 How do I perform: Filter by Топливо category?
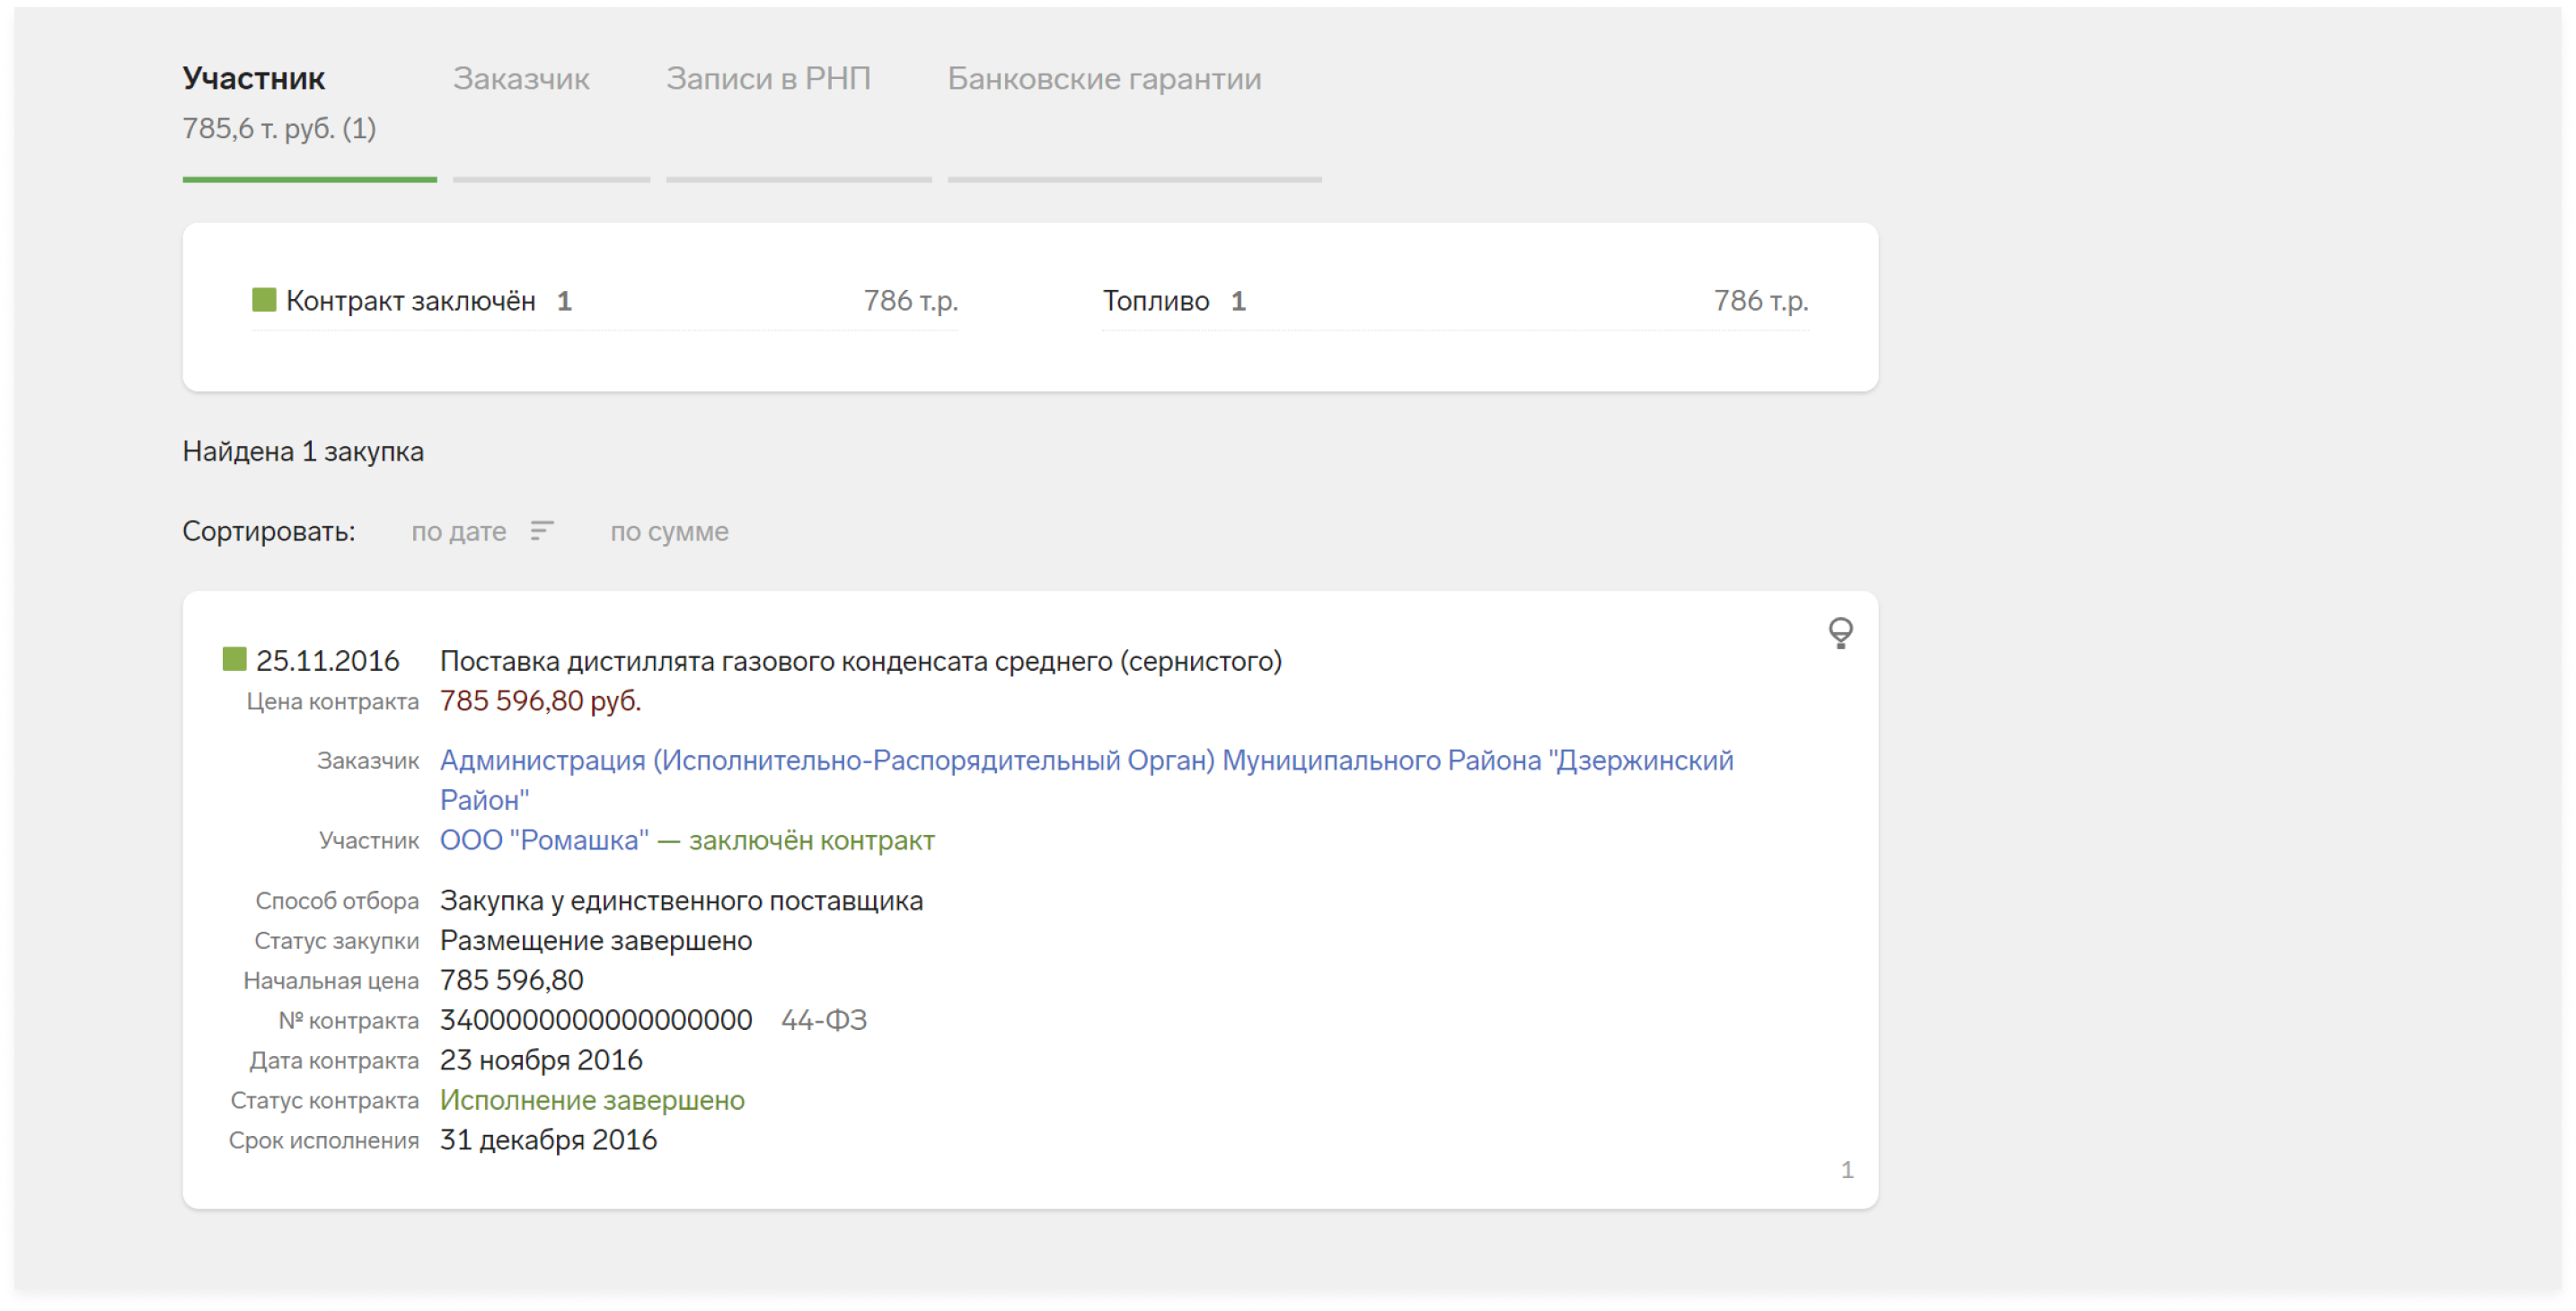1155,301
